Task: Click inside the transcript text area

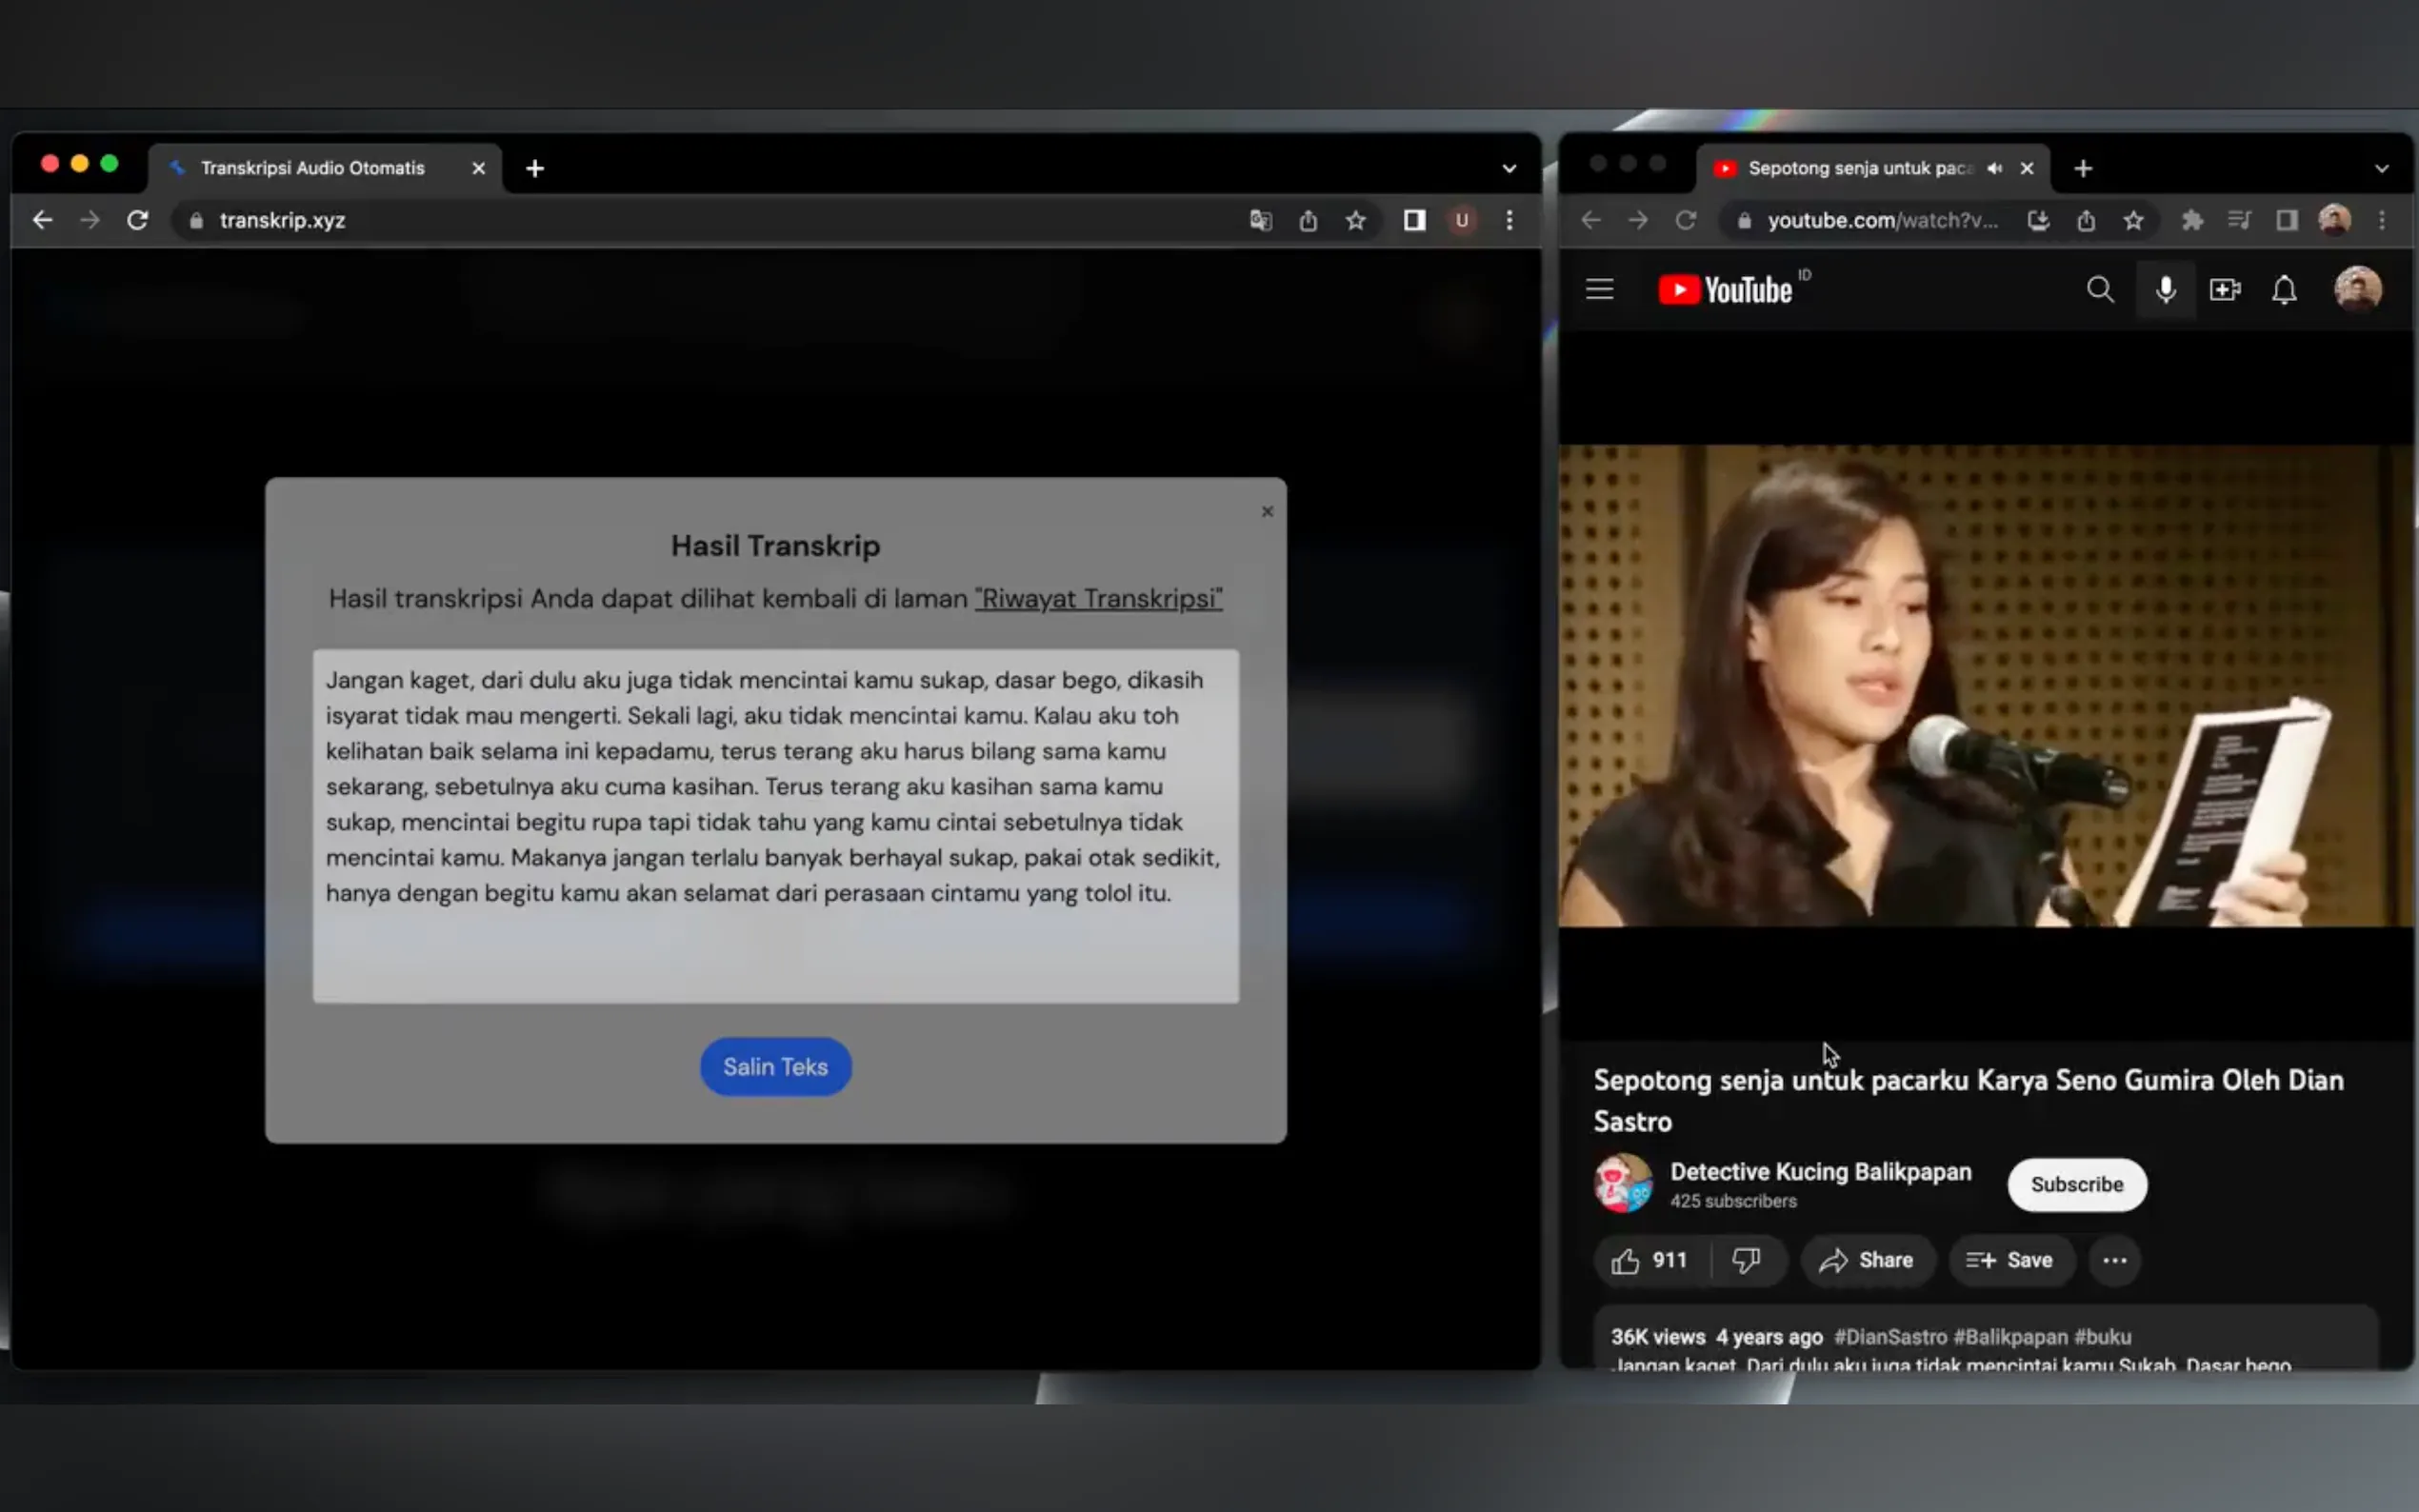Action: 775,825
